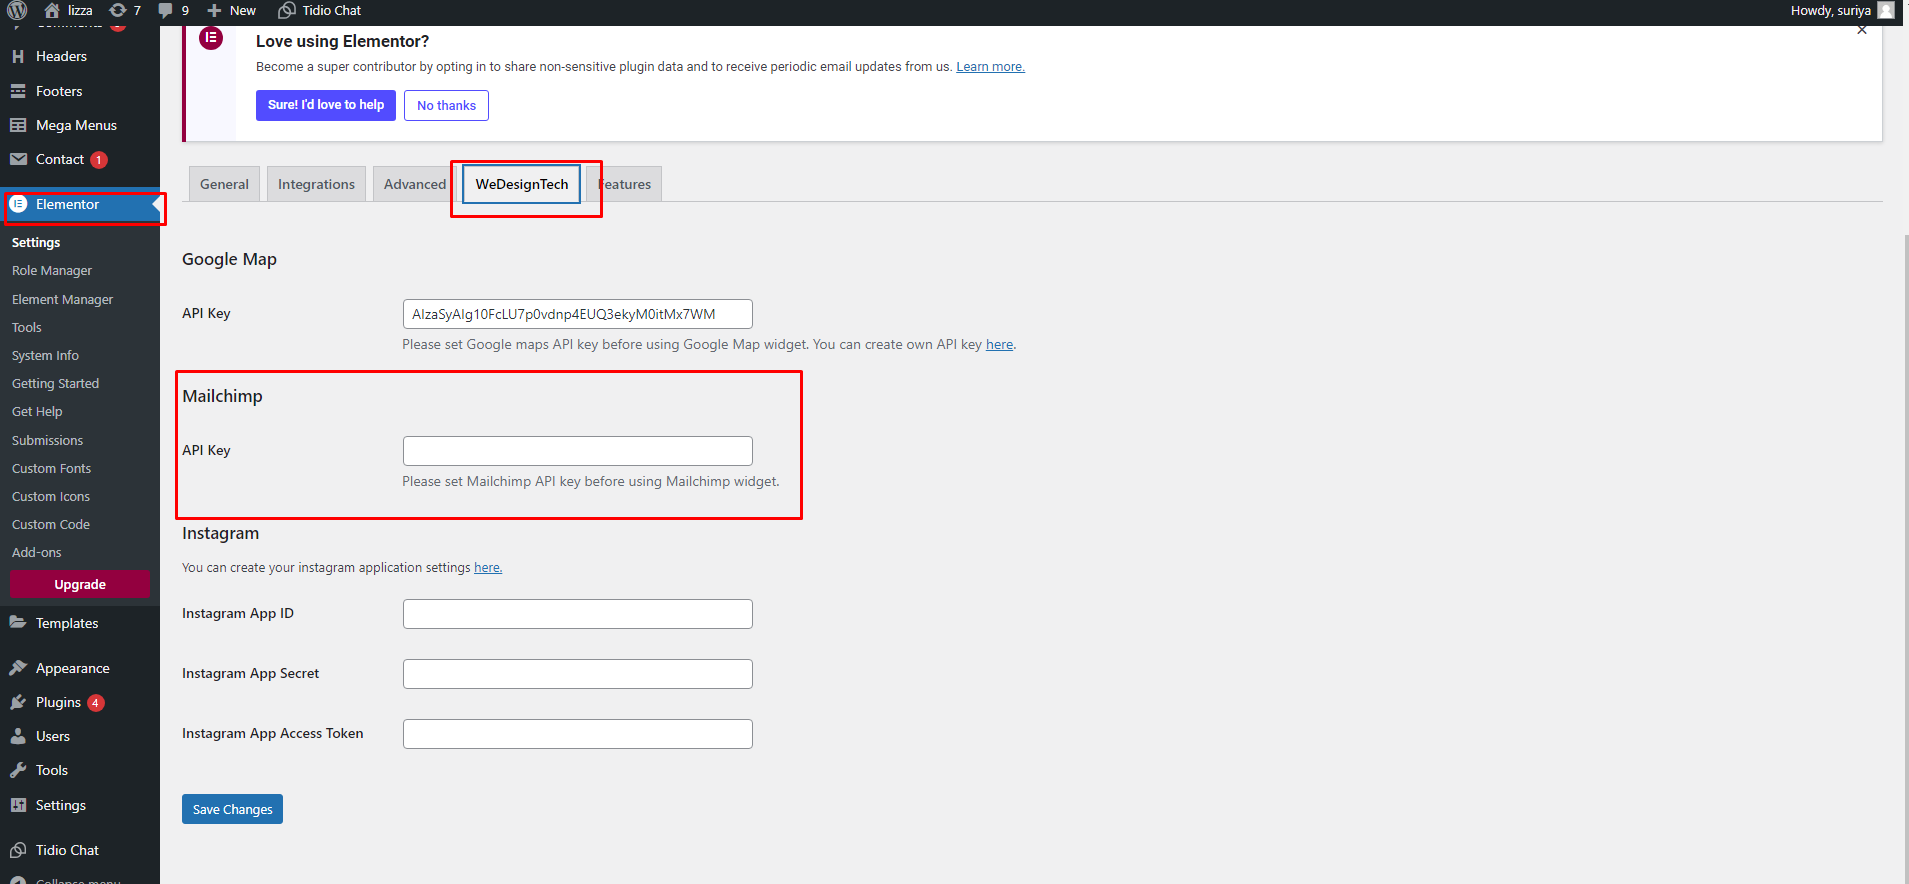Click Sure! I'd love to help button
Screen dimensions: 1909x884
pos(326,105)
